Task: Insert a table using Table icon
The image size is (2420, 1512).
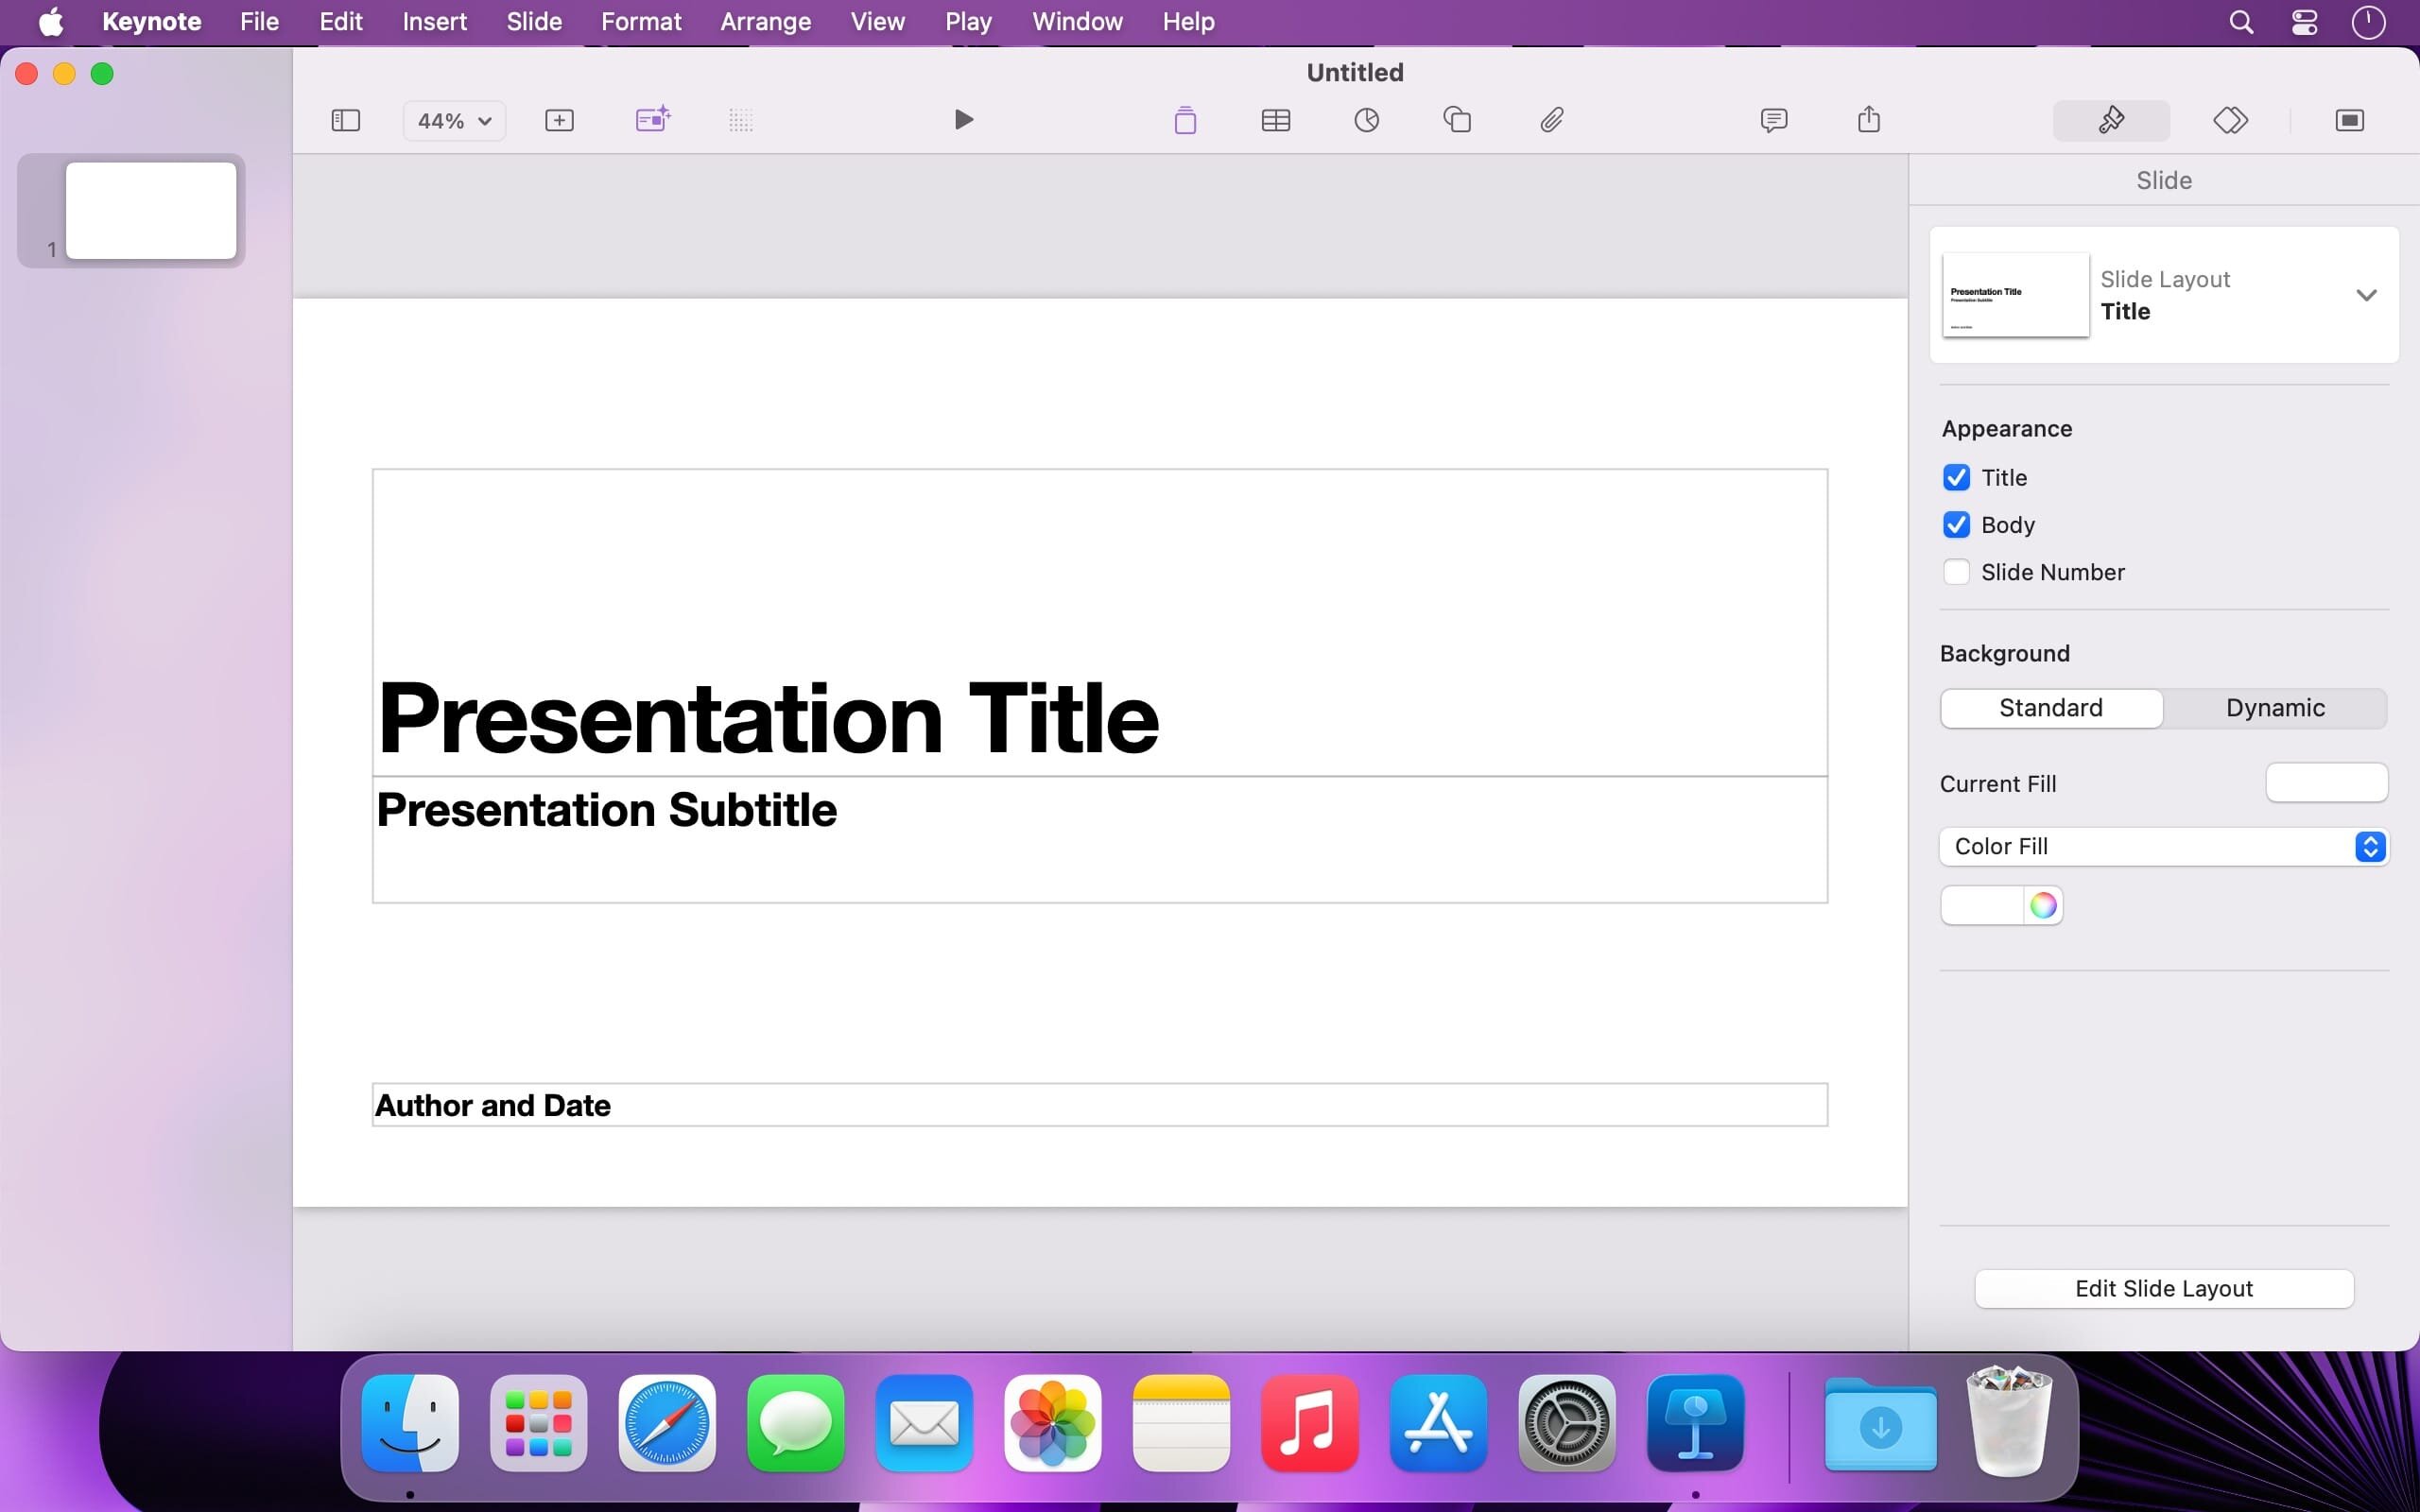Action: click(x=1275, y=120)
